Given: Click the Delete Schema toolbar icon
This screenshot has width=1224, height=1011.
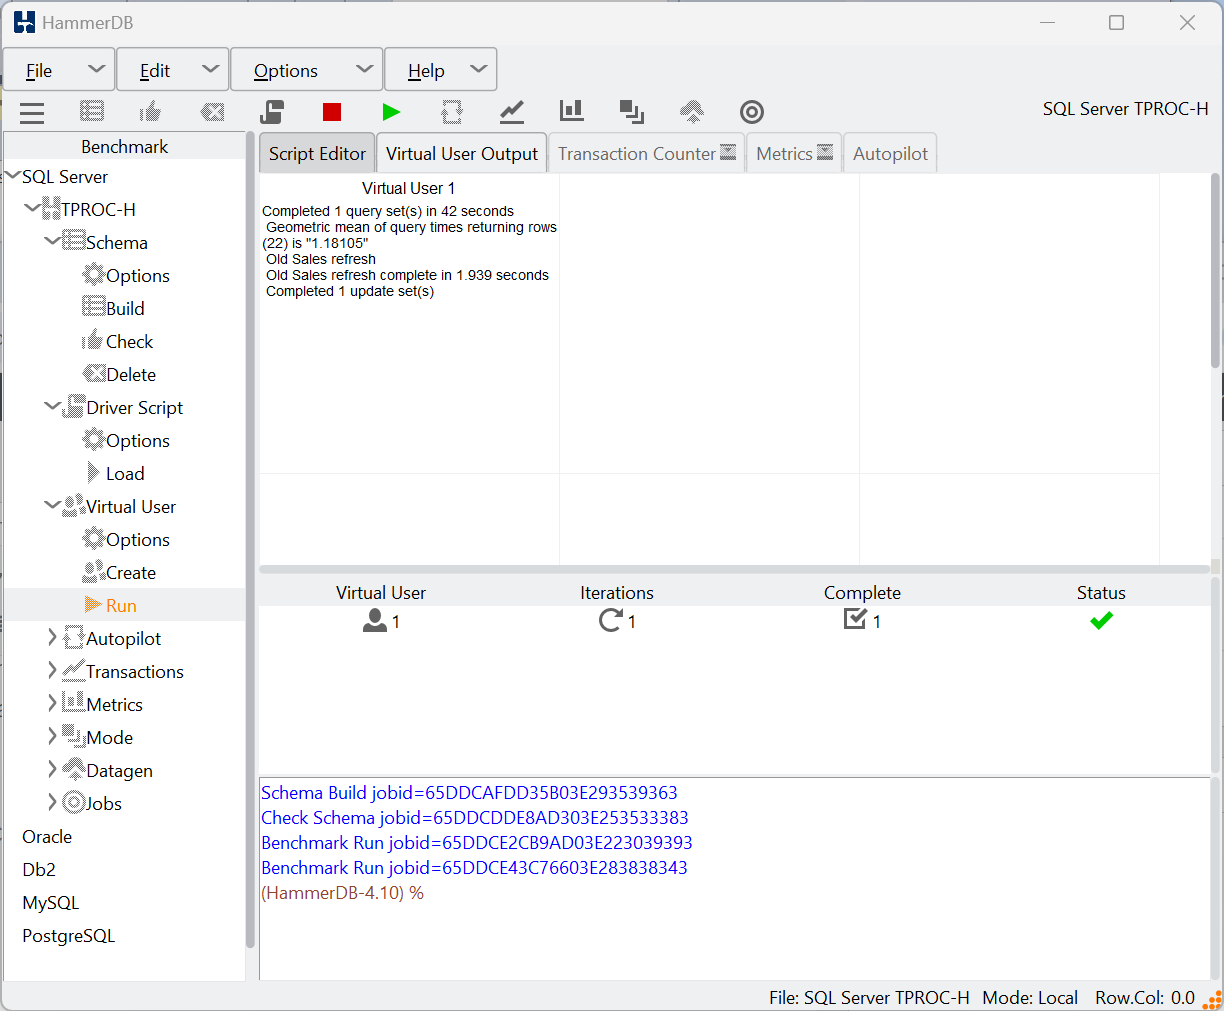Looking at the screenshot, I should (x=212, y=112).
